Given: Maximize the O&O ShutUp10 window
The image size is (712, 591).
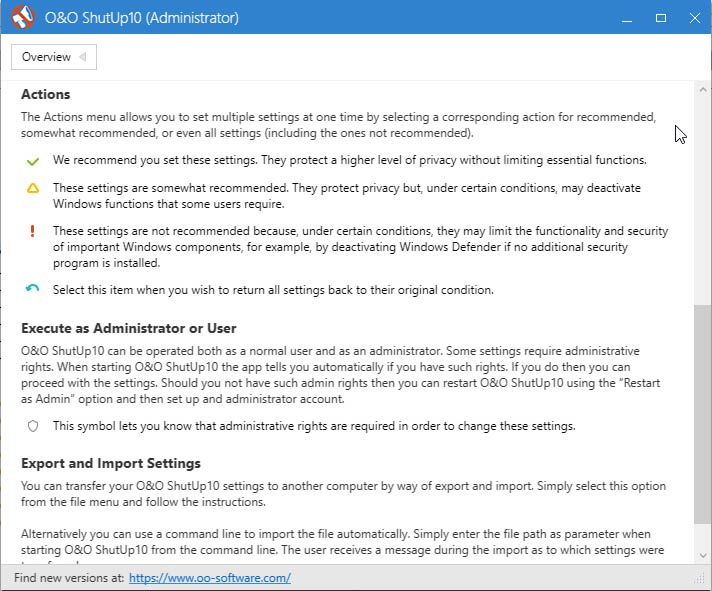Looking at the screenshot, I should [661, 18].
